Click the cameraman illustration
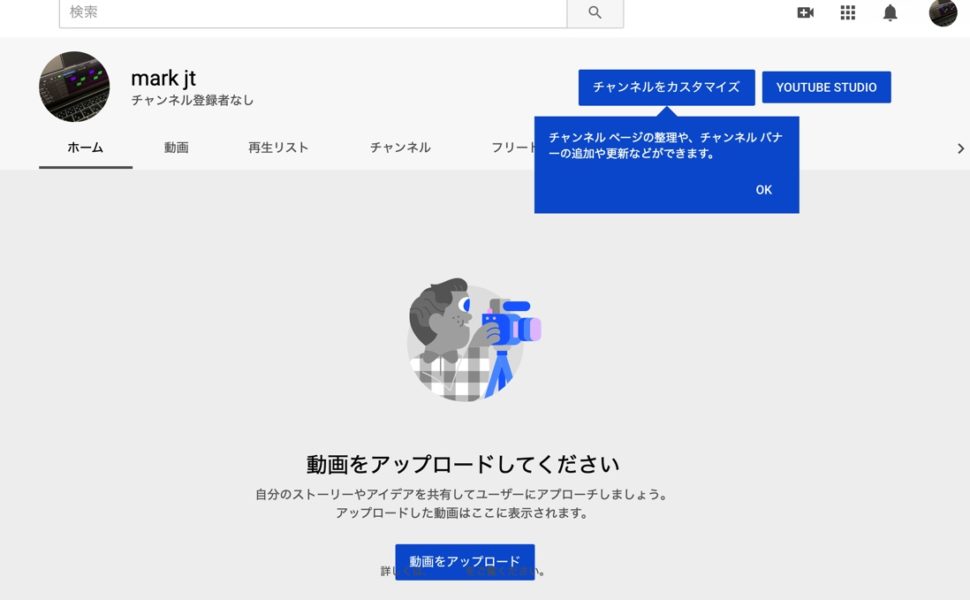Image resolution: width=970 pixels, height=600 pixels. [474, 339]
